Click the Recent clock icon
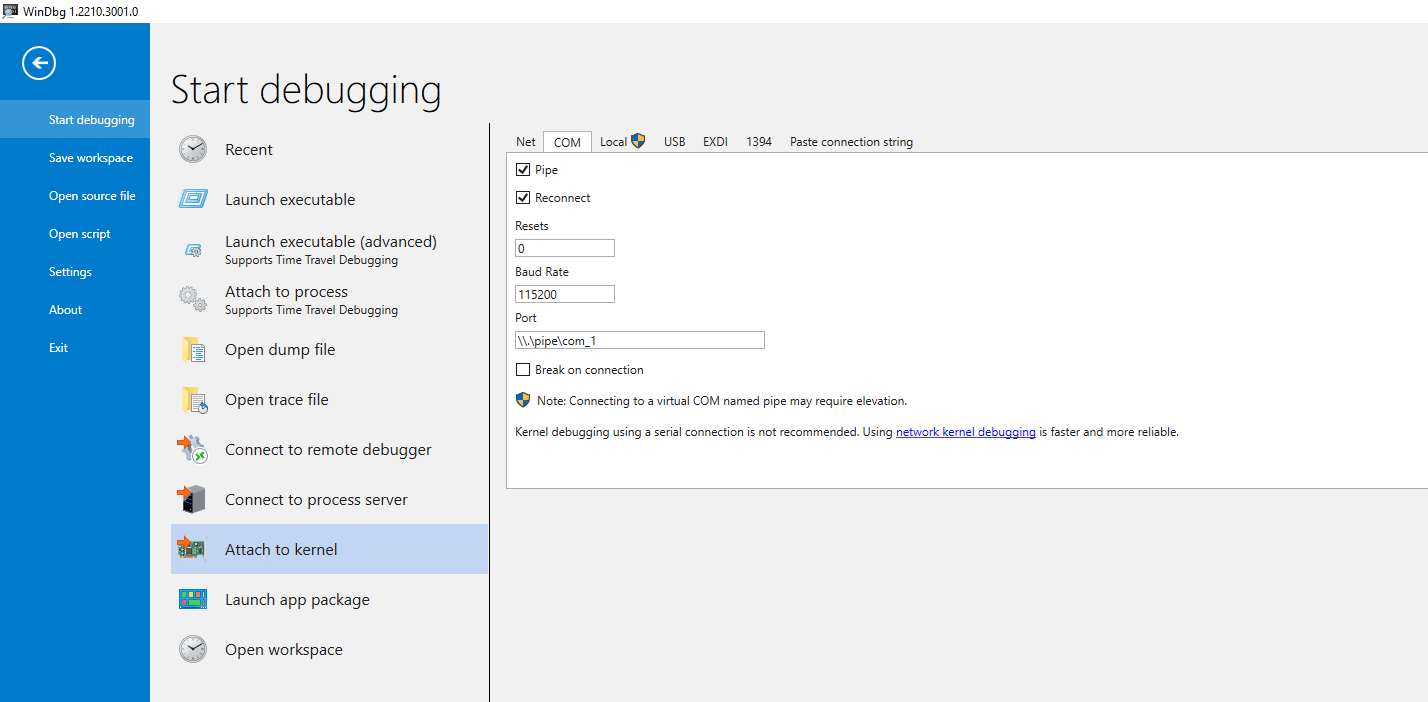This screenshot has height=702, width=1428. click(193, 149)
